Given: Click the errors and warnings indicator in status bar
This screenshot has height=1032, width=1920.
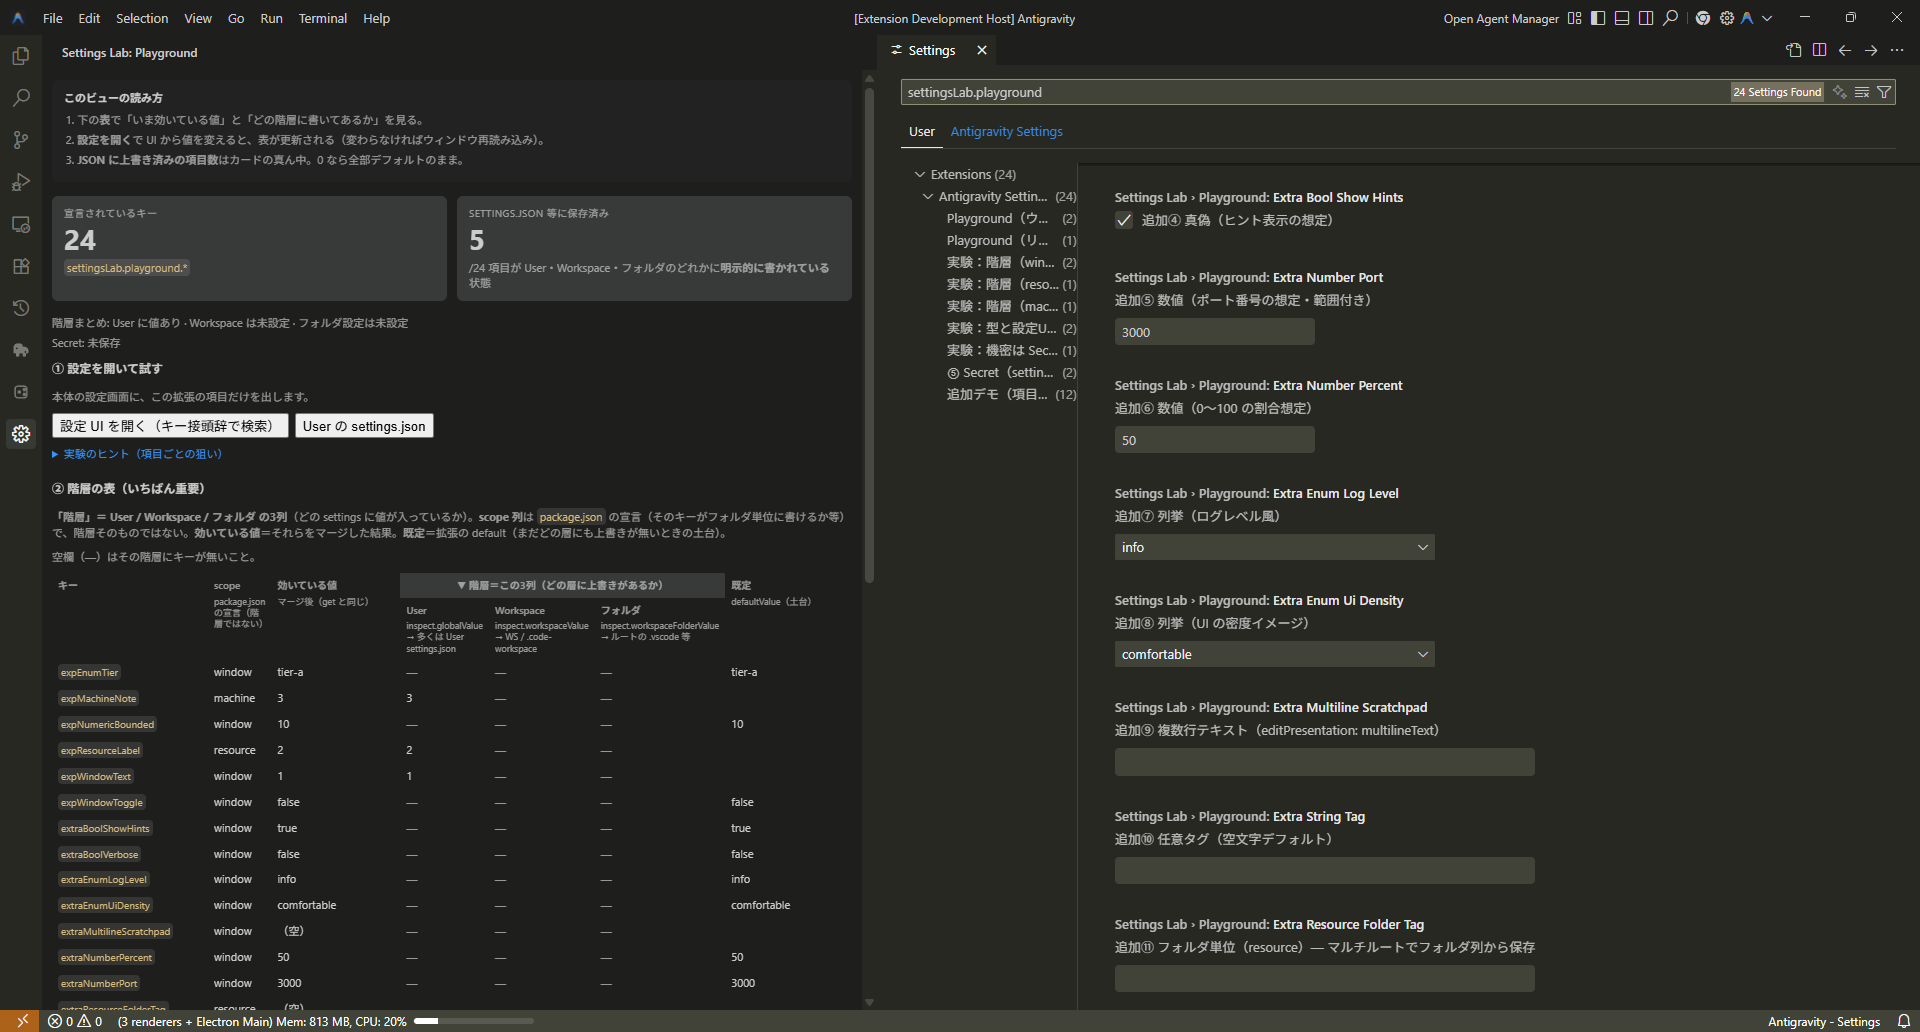Looking at the screenshot, I should pos(75,1021).
